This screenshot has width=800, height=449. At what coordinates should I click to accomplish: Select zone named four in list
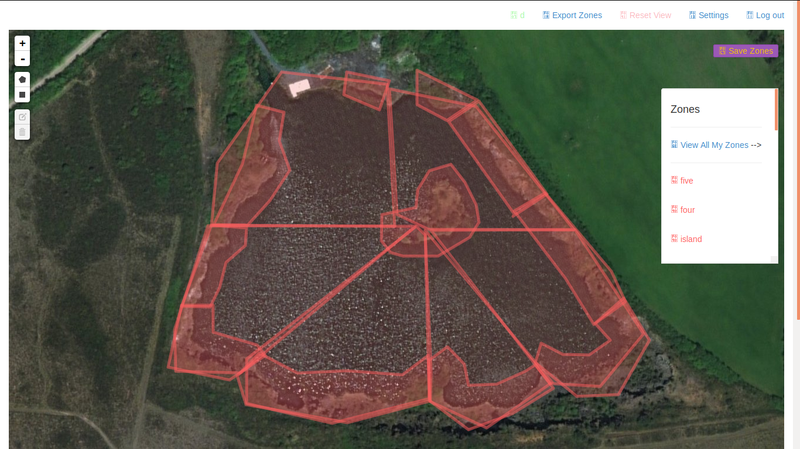pos(687,210)
